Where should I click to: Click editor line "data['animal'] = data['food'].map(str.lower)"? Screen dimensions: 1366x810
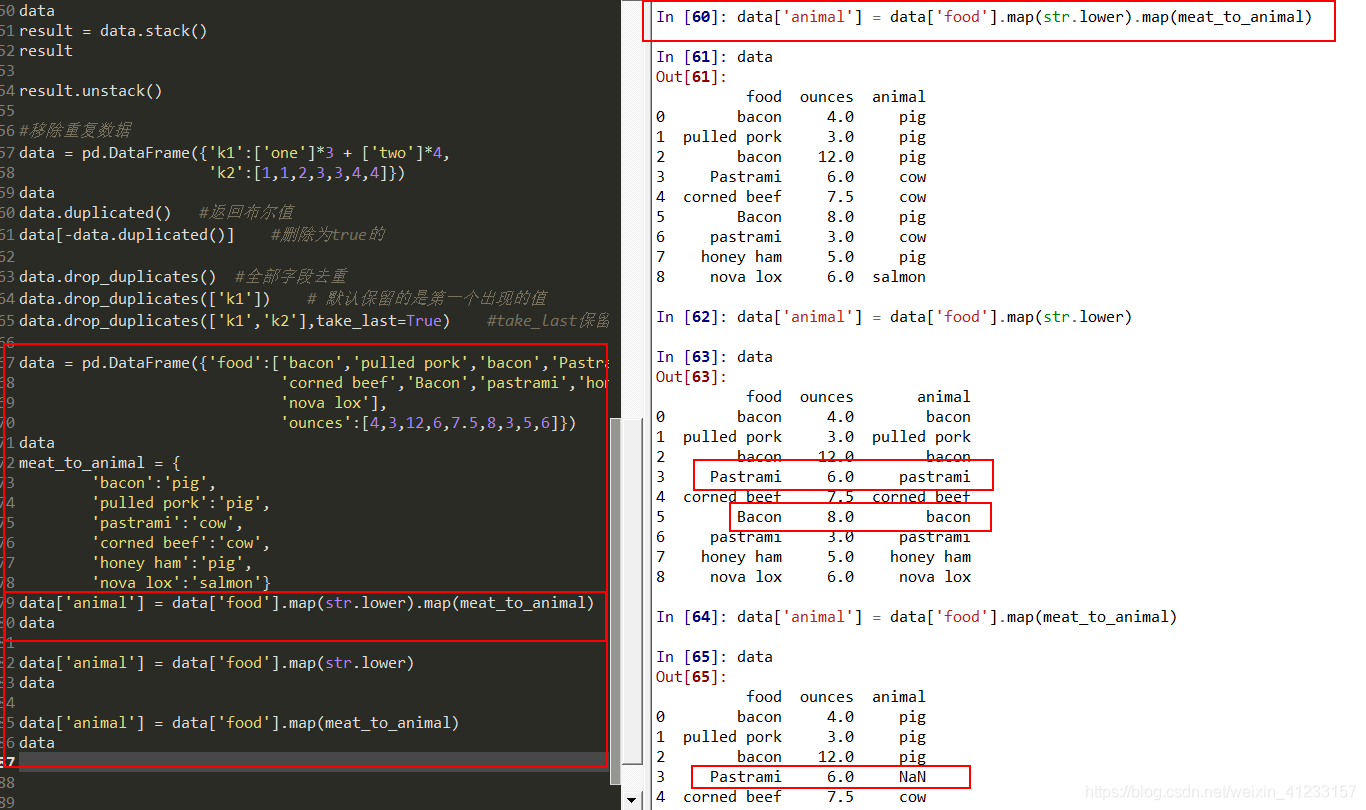pyautogui.click(x=216, y=662)
